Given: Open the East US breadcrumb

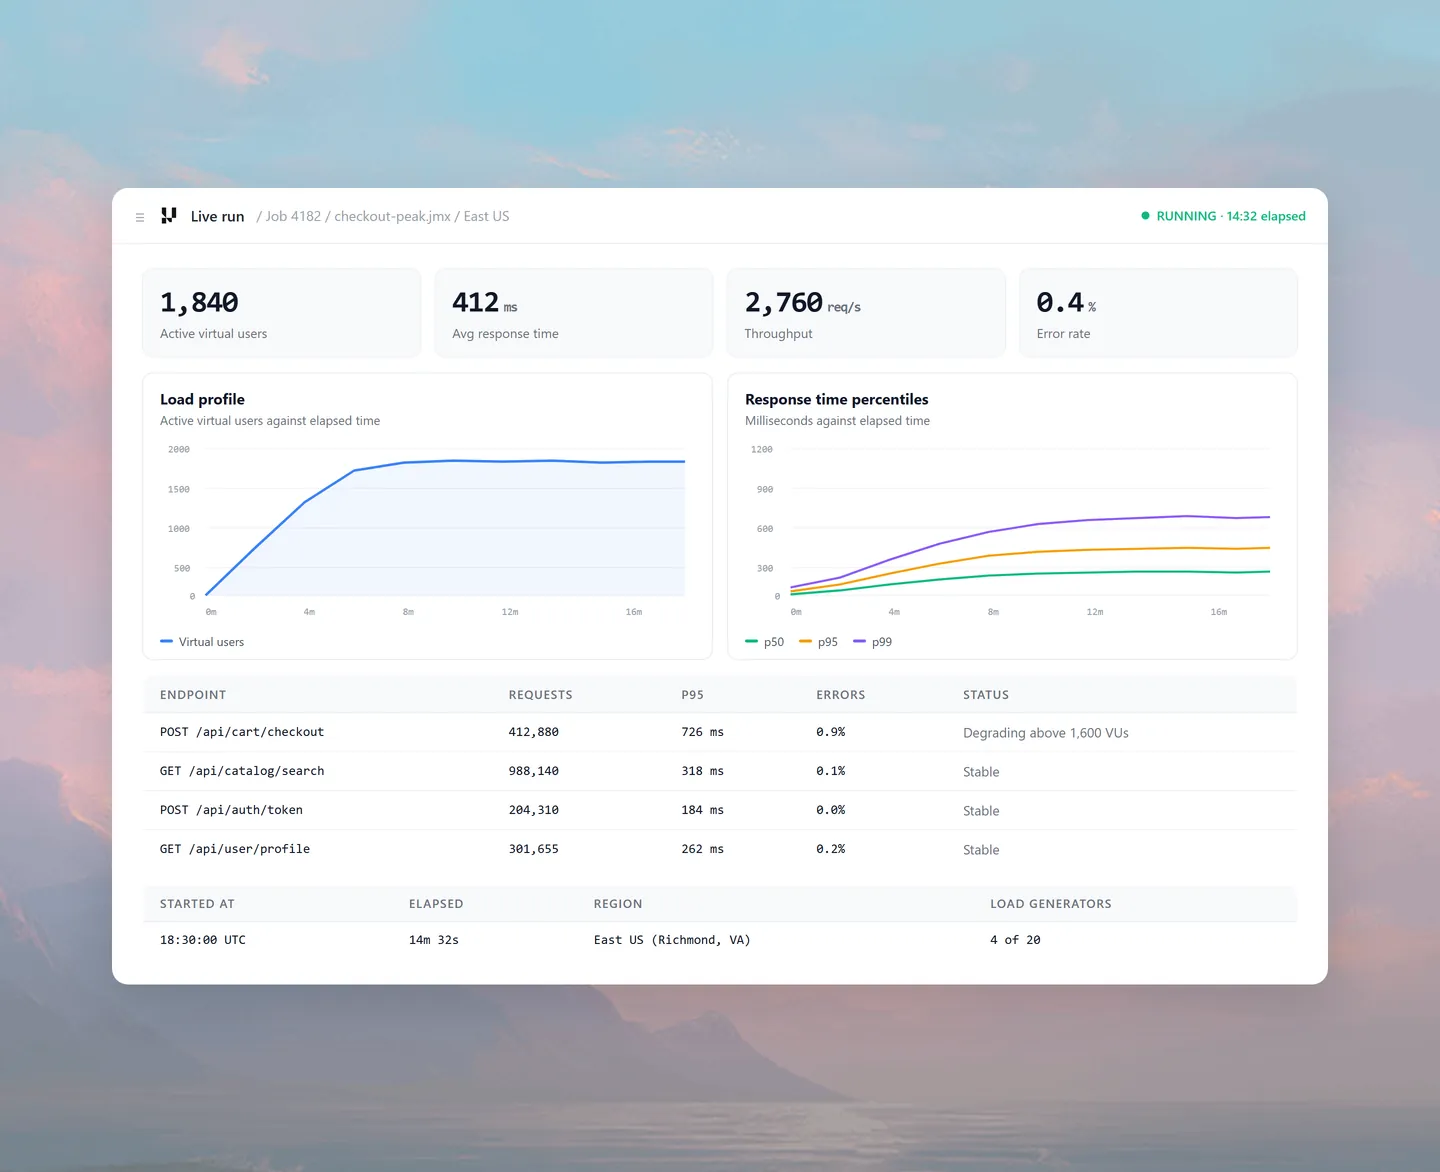Looking at the screenshot, I should click(x=486, y=216).
